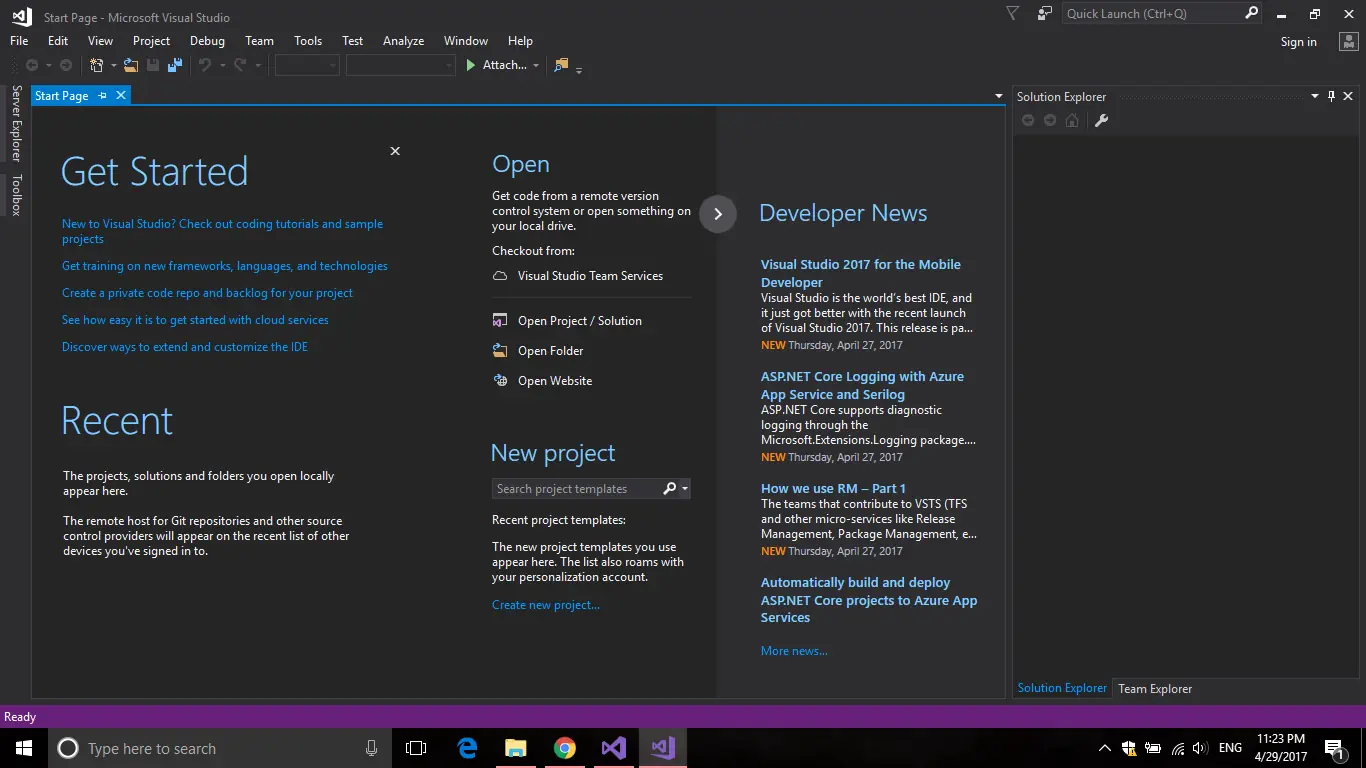
Task: Click the Redo toolbar icon
Action: [x=240, y=65]
